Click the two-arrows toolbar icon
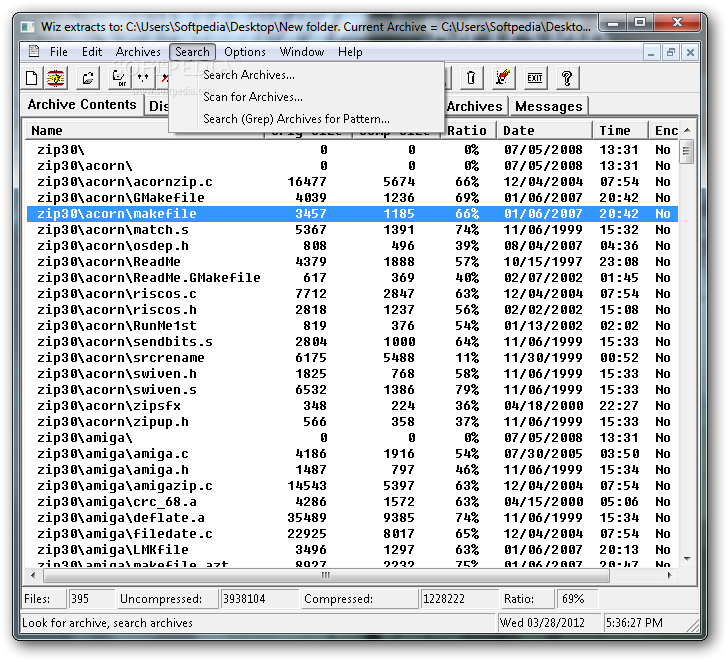Viewport: 728px width, 661px height. click(143, 78)
